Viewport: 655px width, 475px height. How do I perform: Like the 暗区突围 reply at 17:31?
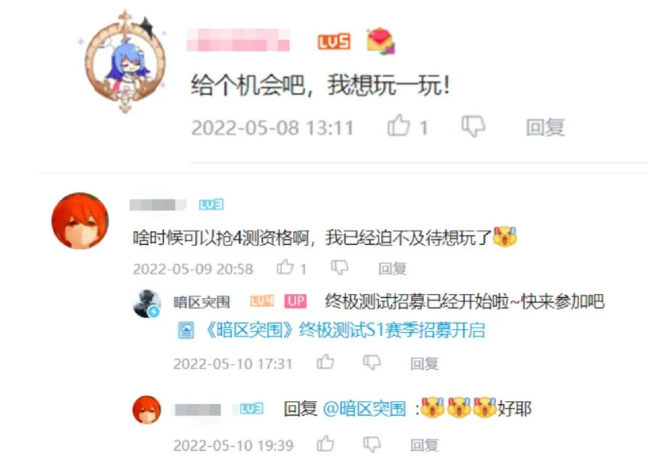(x=325, y=362)
